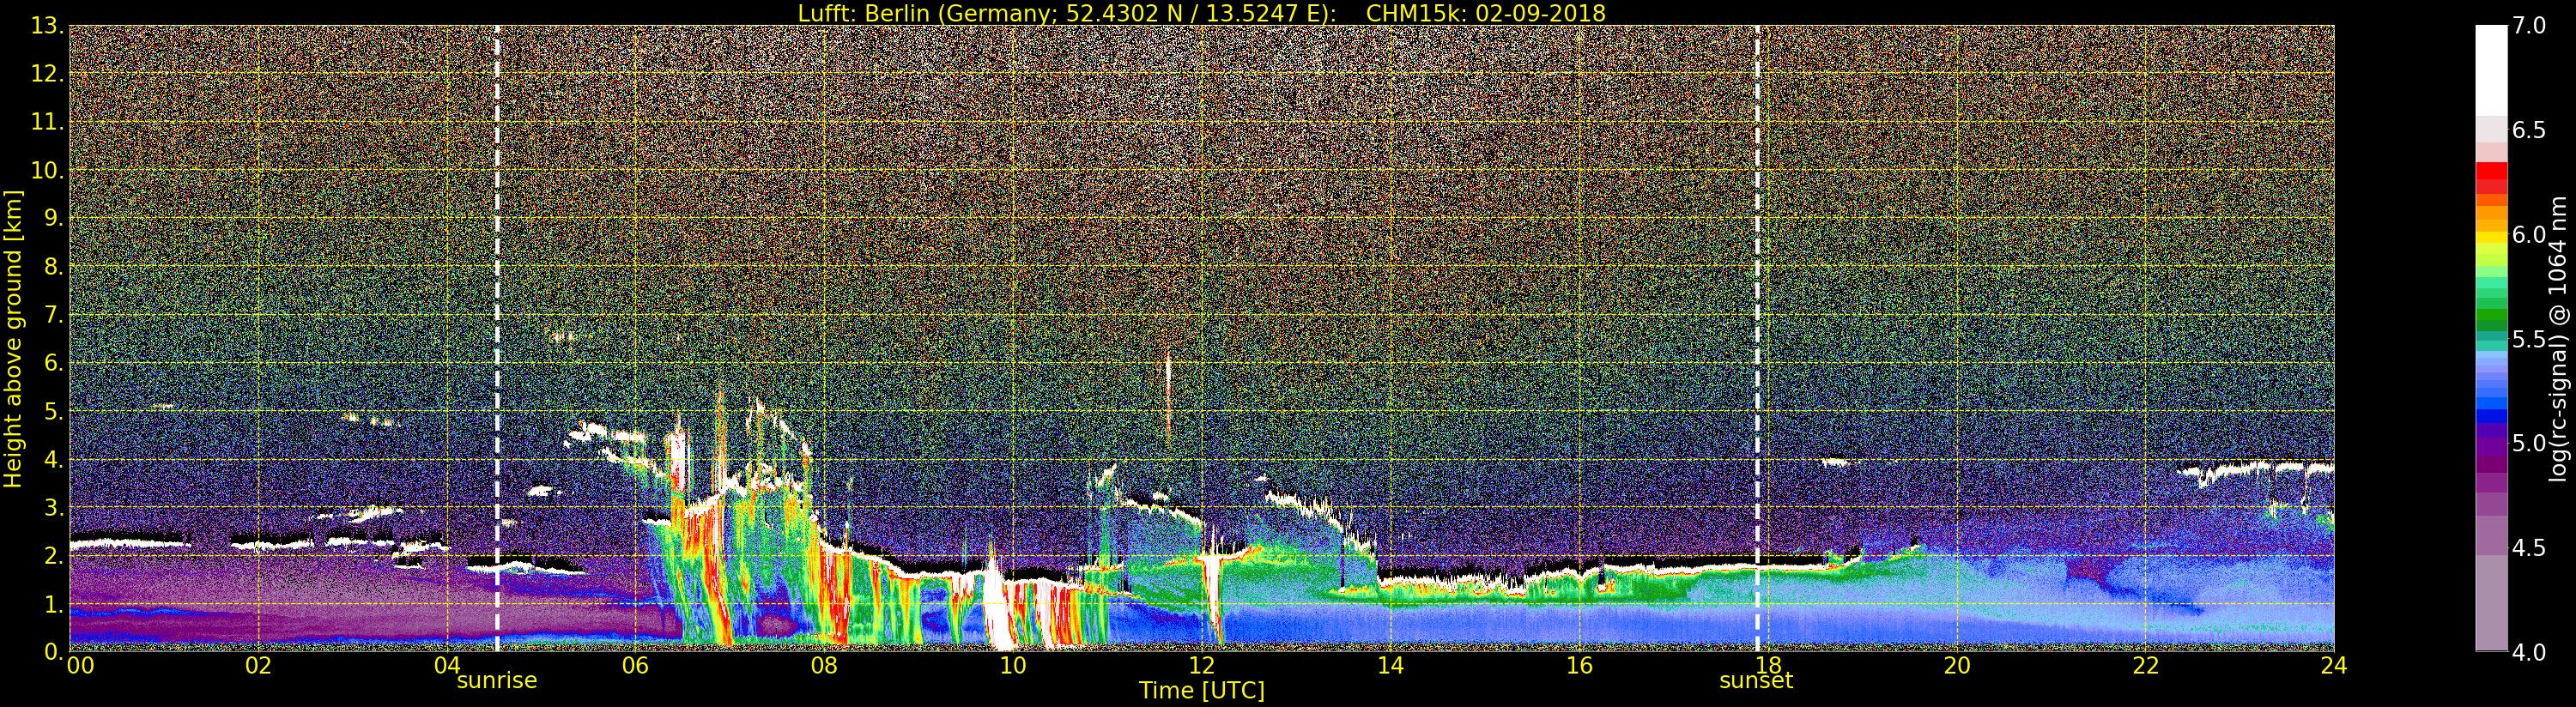2576x707 pixels.
Task: Click the colorbar tick value "4.5"
Action: [x=2529, y=548]
